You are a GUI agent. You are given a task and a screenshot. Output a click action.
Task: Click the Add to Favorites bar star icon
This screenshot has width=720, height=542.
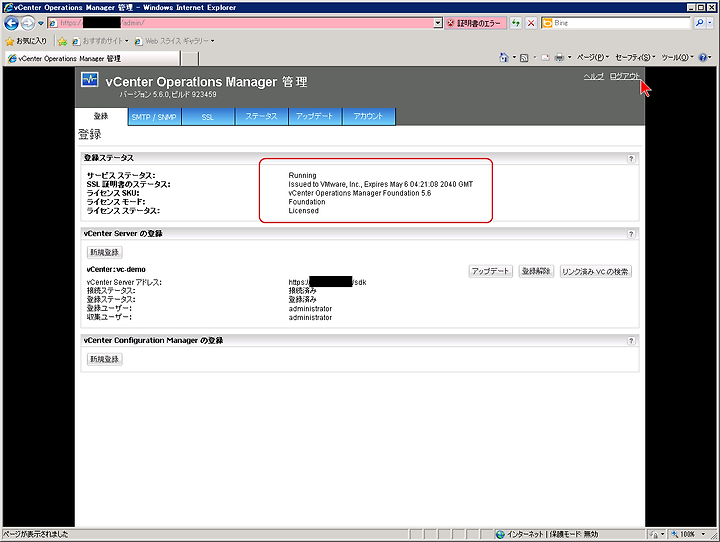[62, 41]
